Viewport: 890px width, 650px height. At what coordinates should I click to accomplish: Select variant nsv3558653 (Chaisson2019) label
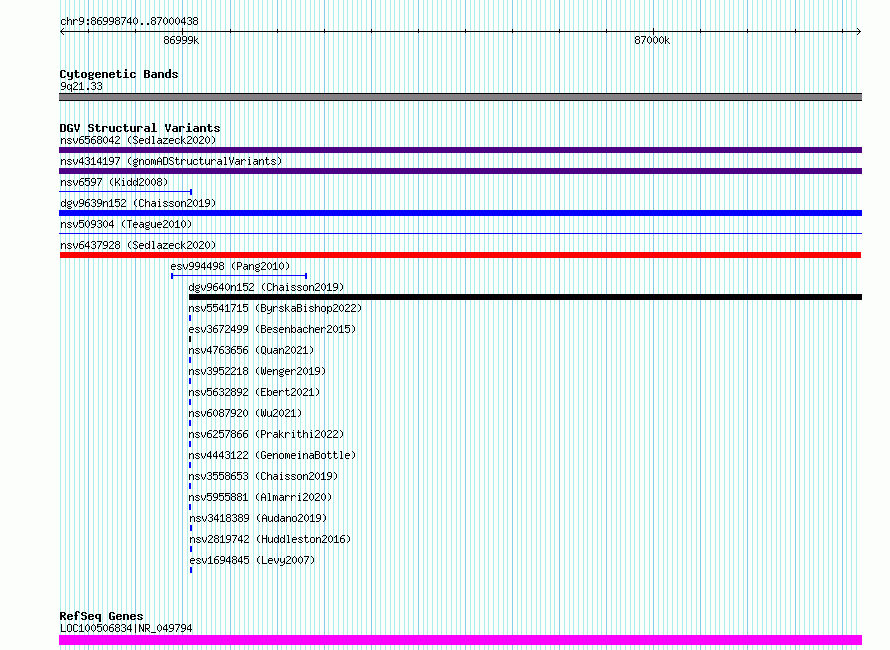[x=263, y=476]
